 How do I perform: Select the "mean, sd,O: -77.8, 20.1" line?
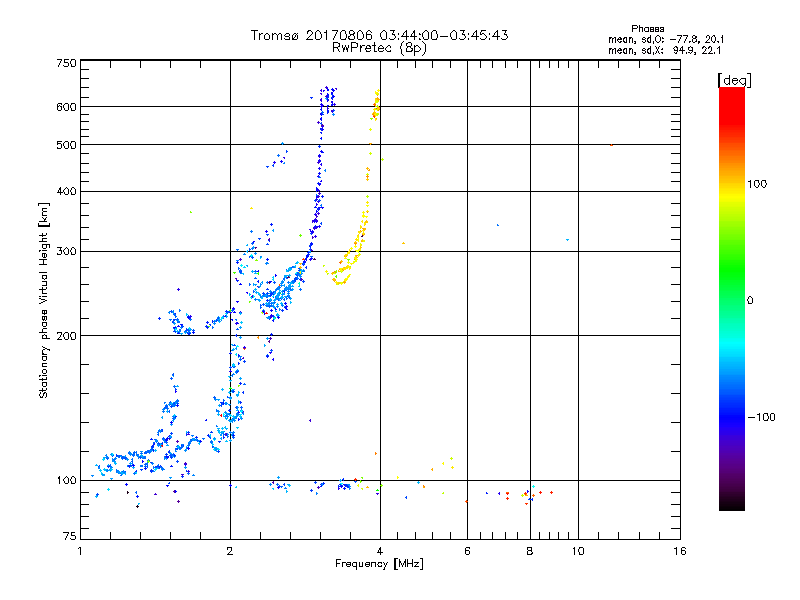[x=666, y=39]
